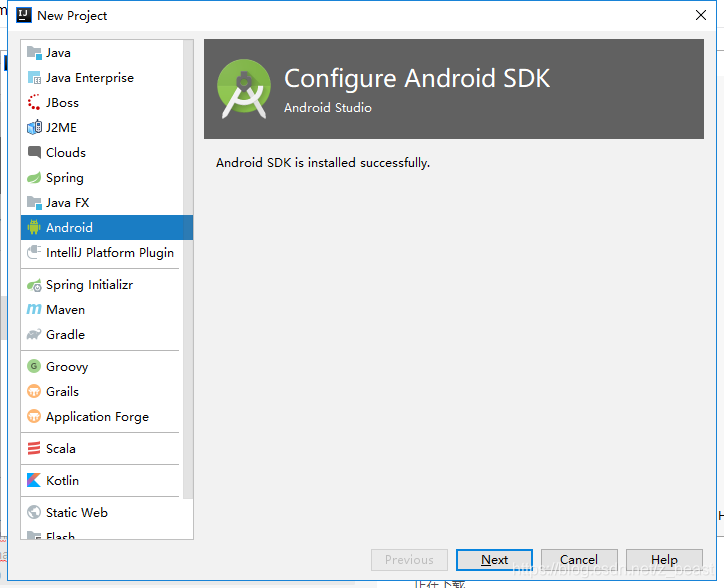Screen dimensions: 724x588
Task: Click the Java Enterprise icon
Action: (x=34, y=78)
